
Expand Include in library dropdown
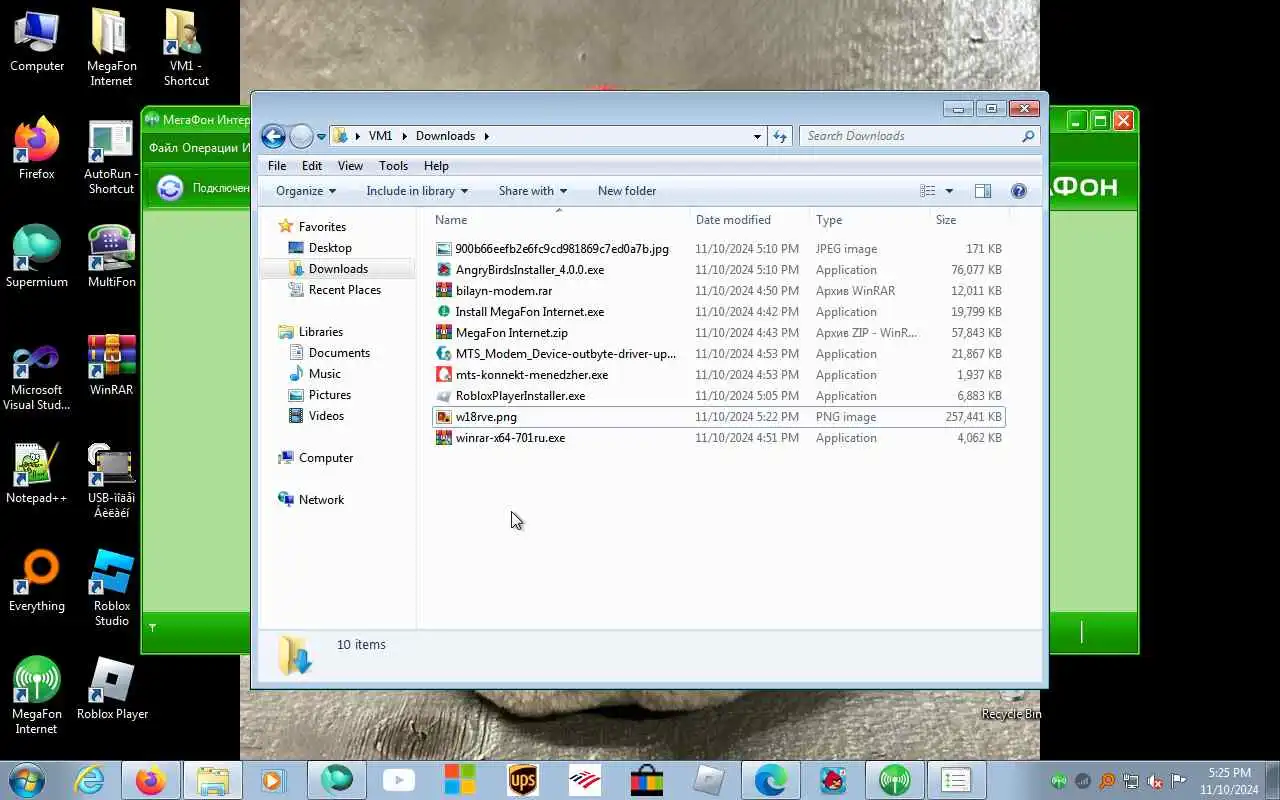[417, 191]
